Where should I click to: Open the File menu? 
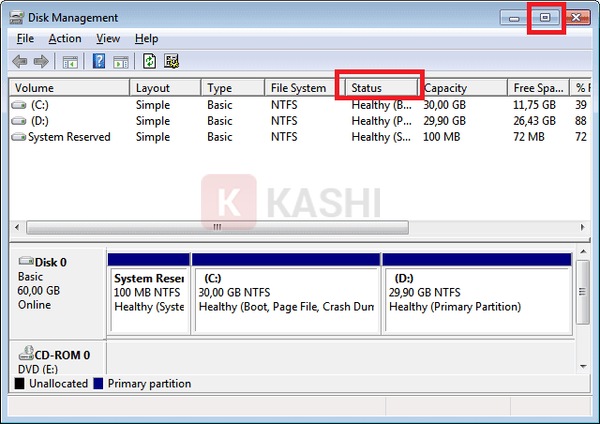[x=25, y=38]
